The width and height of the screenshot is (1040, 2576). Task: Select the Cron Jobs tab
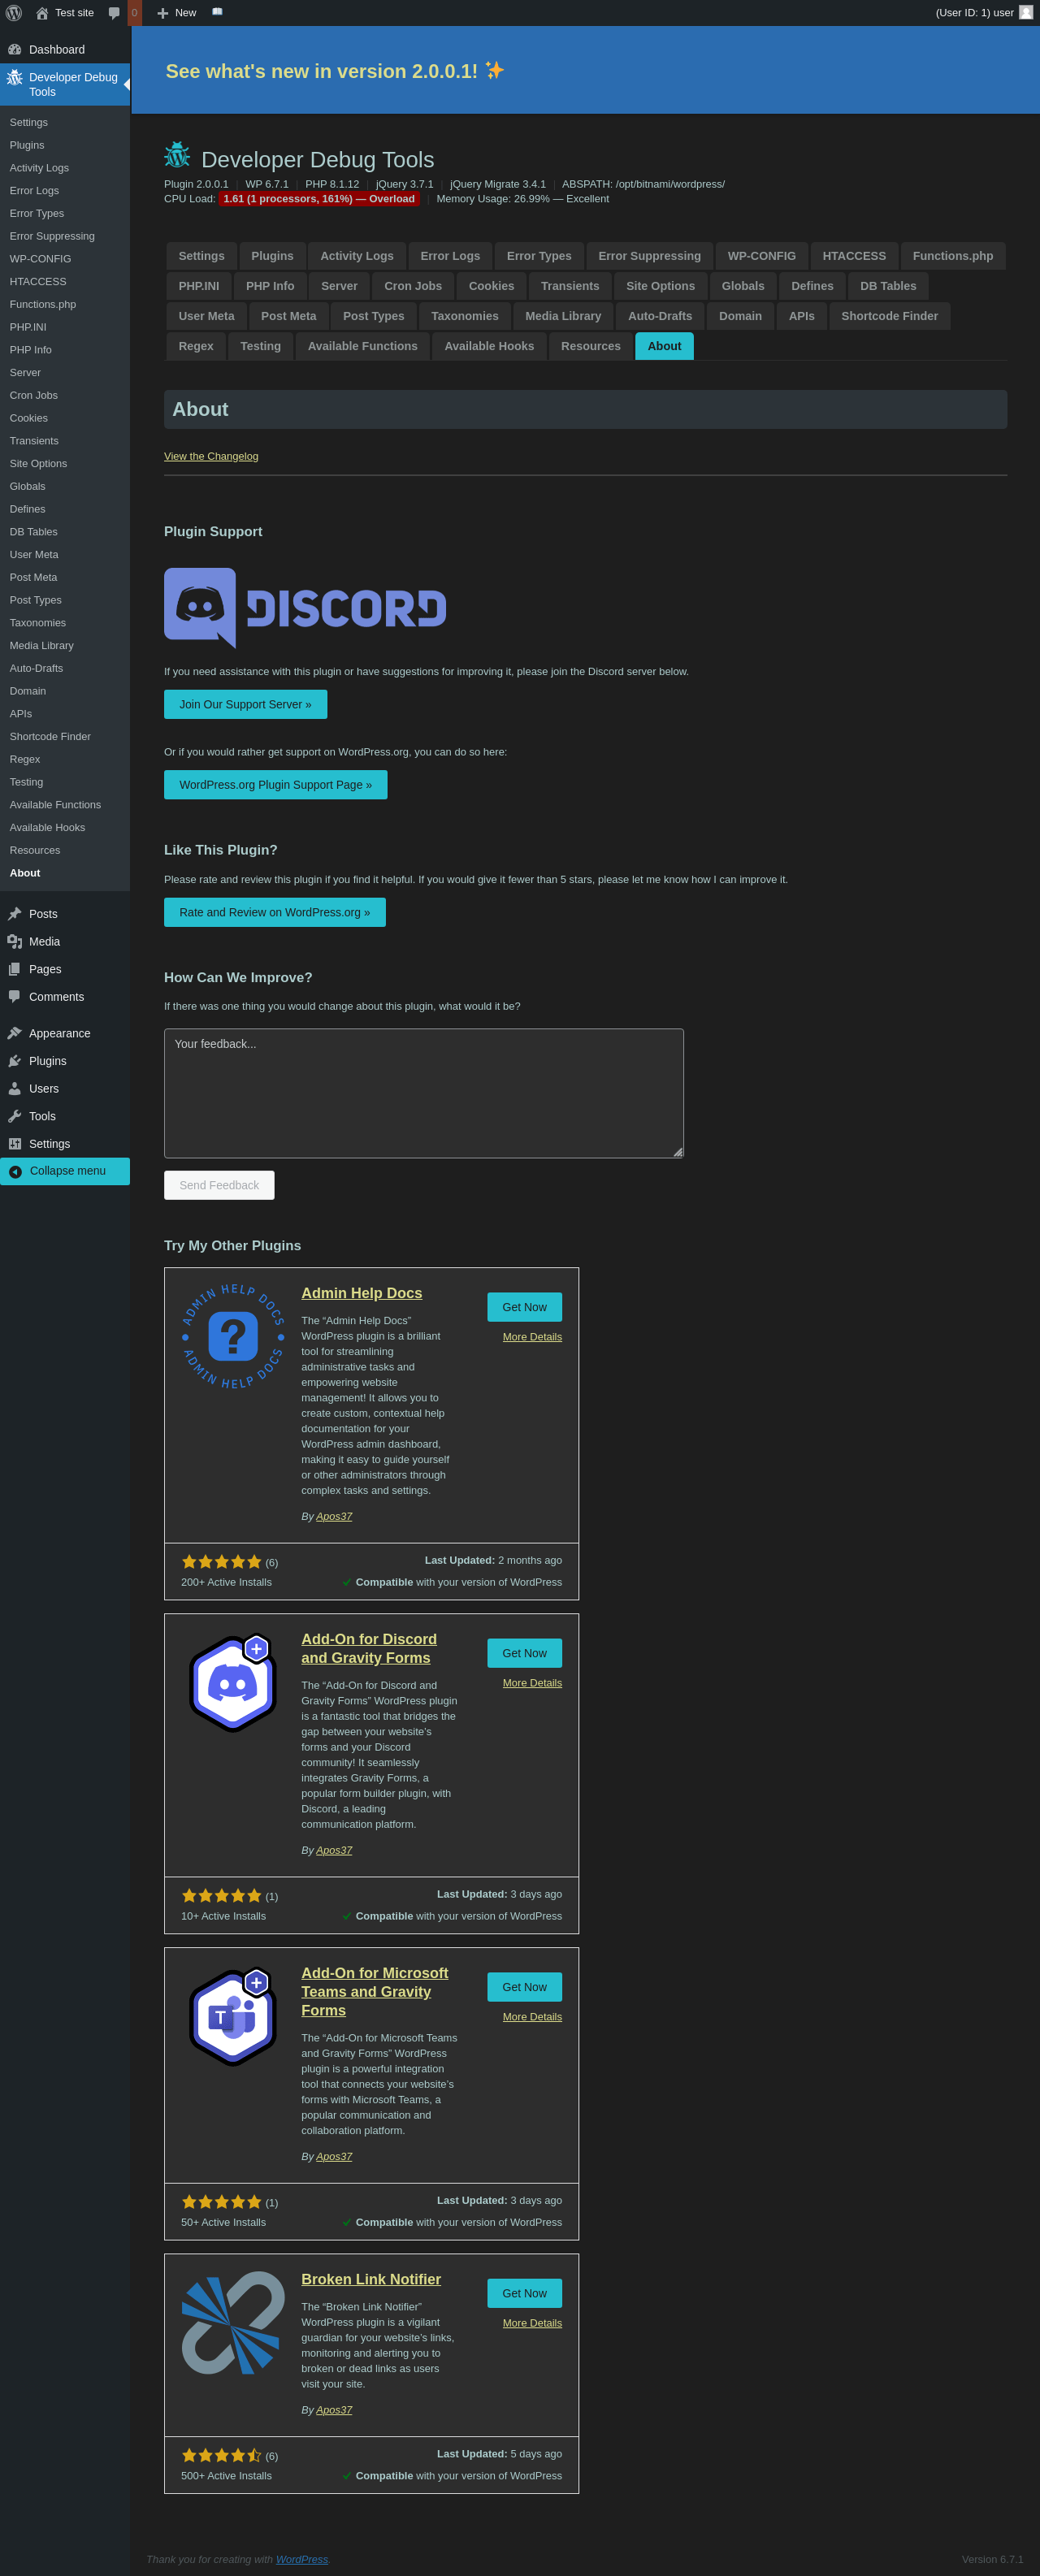413,286
